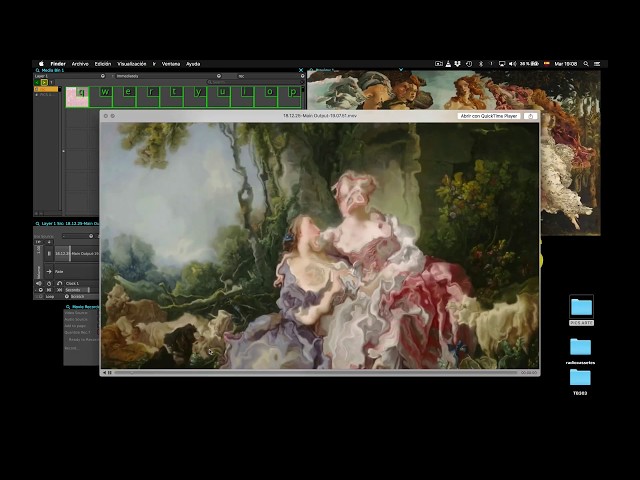Open the Mix Source dropdown in Layer 1
640x480 pixels.
click(x=78, y=236)
